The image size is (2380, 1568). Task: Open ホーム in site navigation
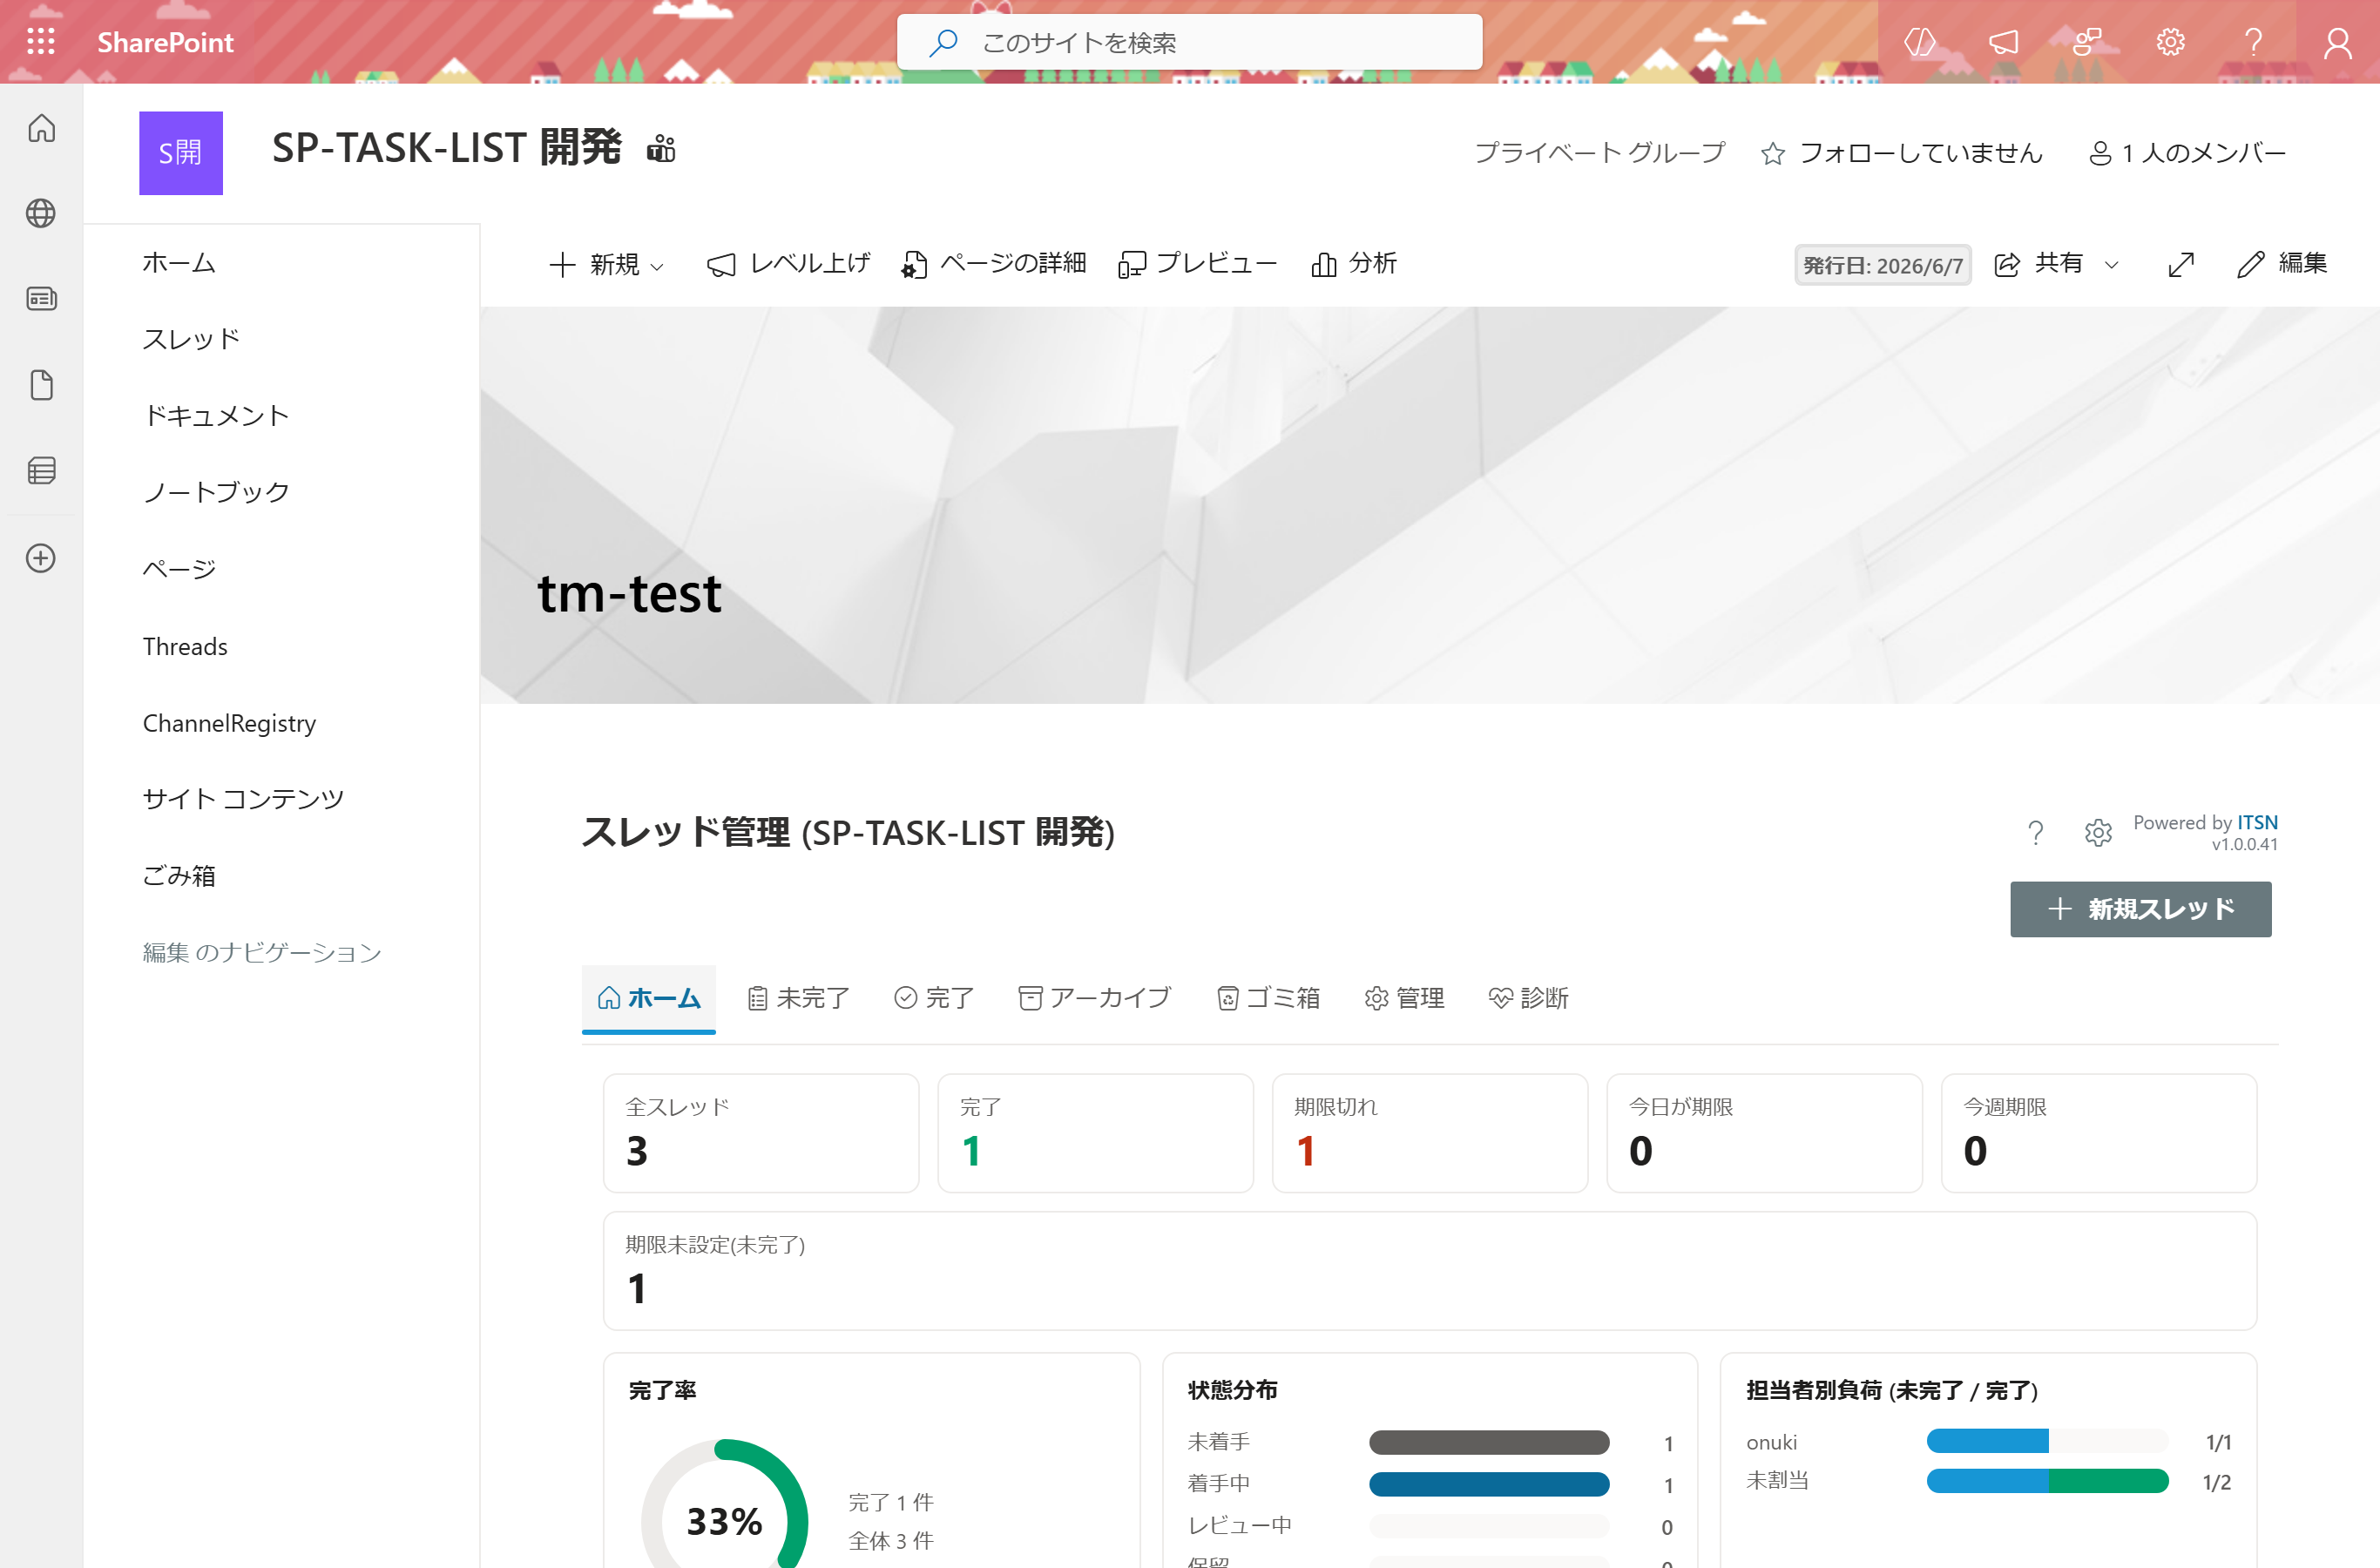(x=179, y=263)
